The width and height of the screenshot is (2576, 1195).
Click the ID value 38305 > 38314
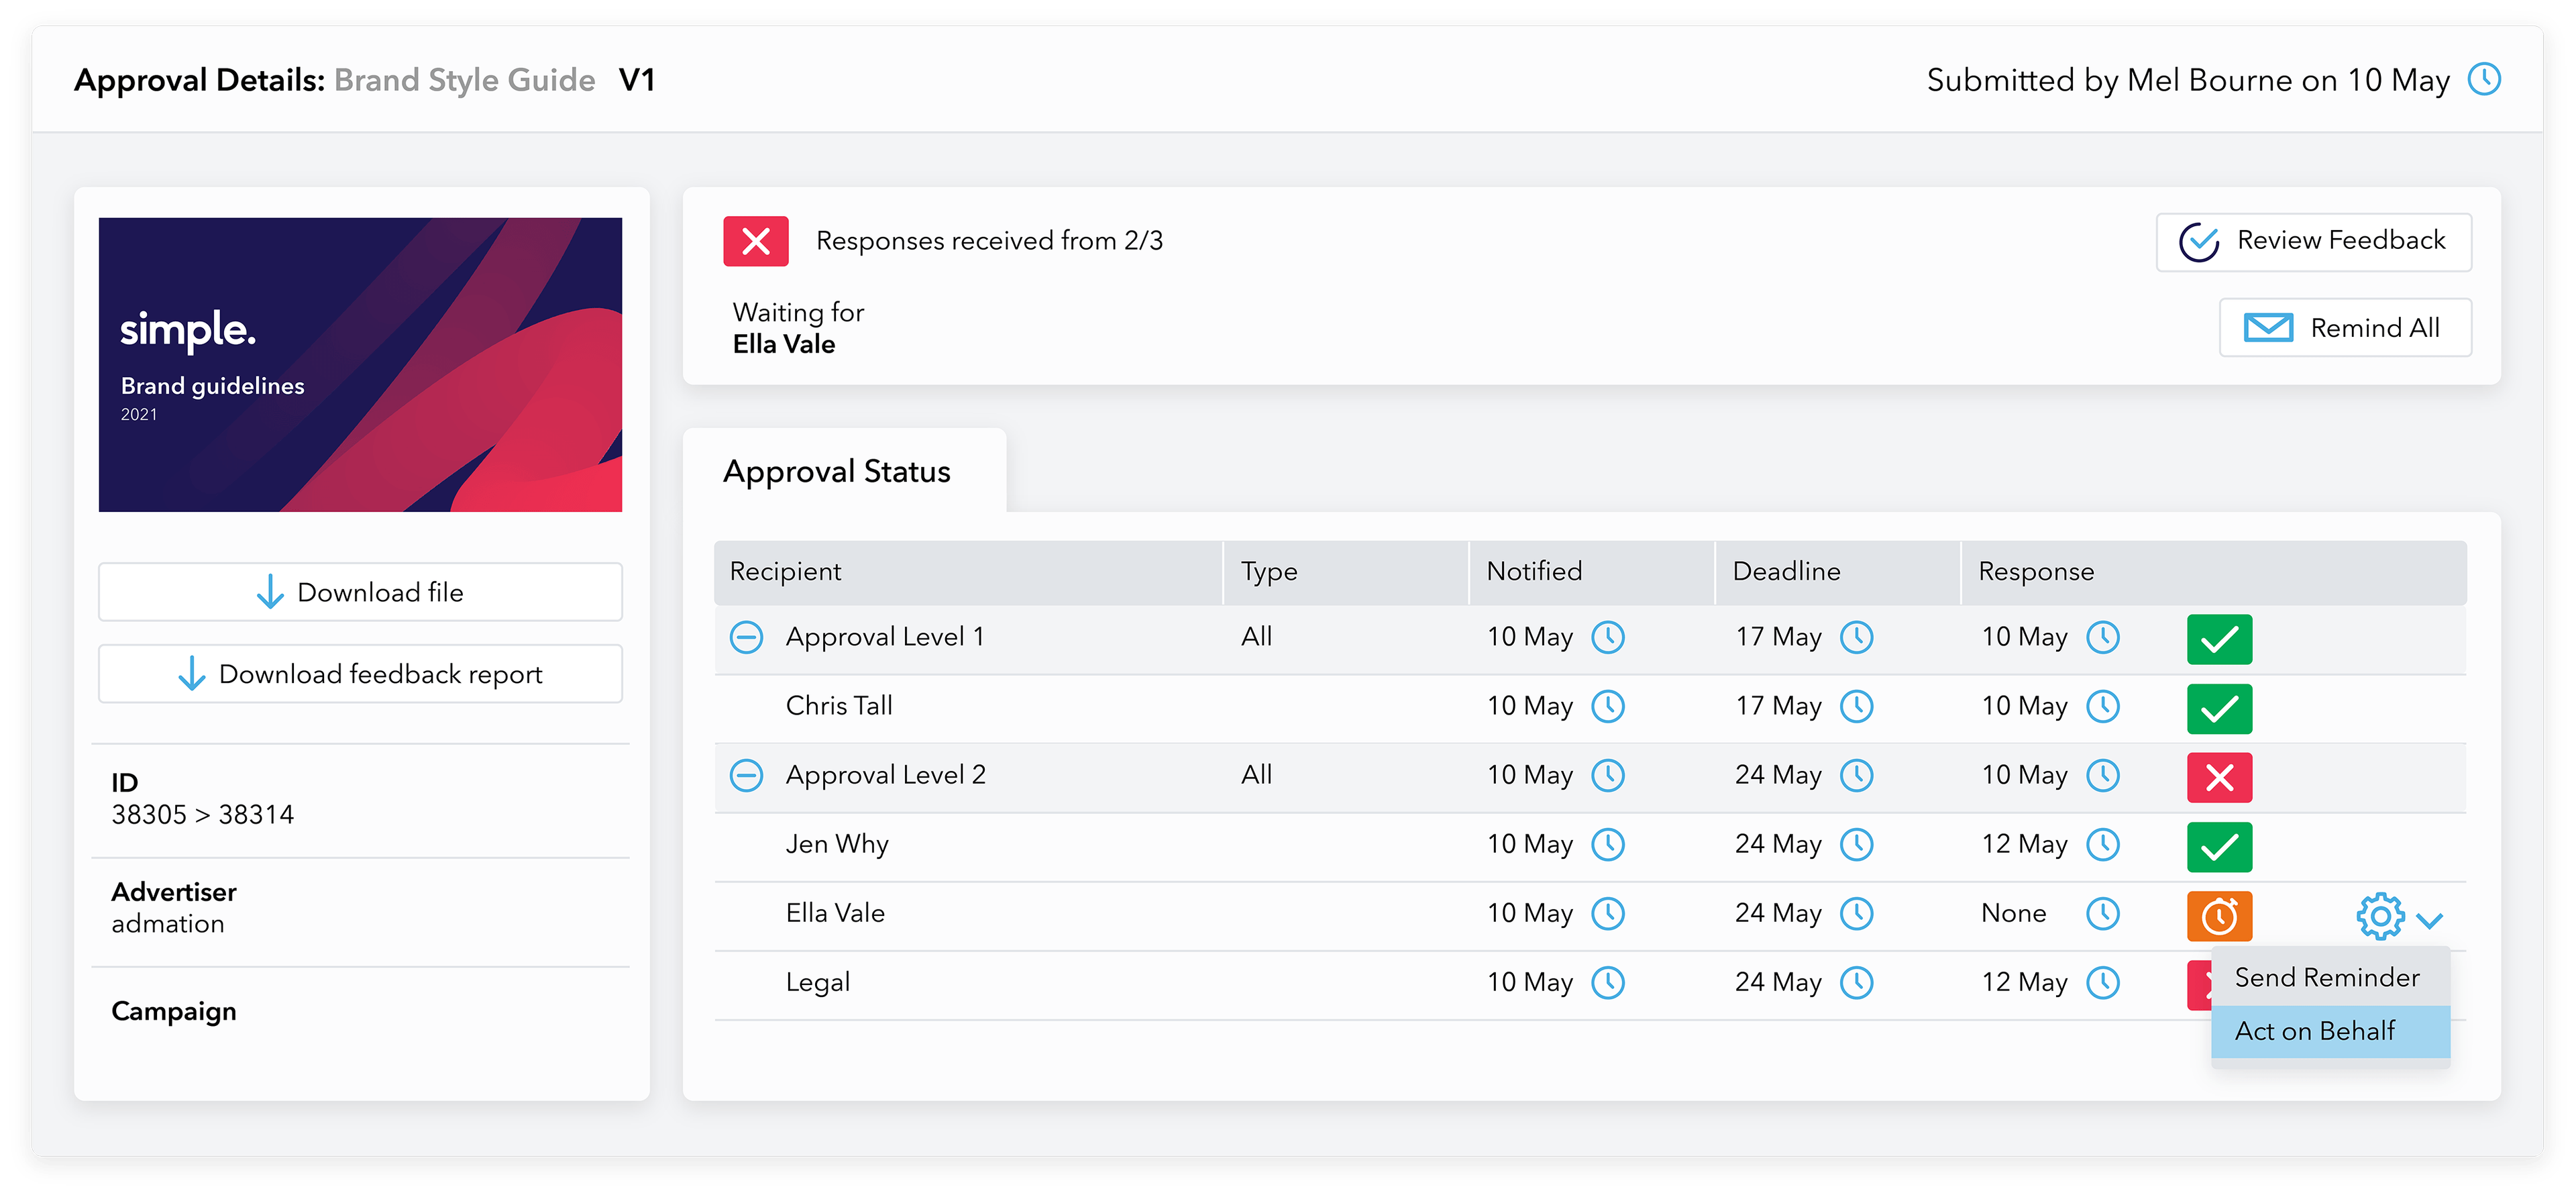pyautogui.click(x=203, y=815)
